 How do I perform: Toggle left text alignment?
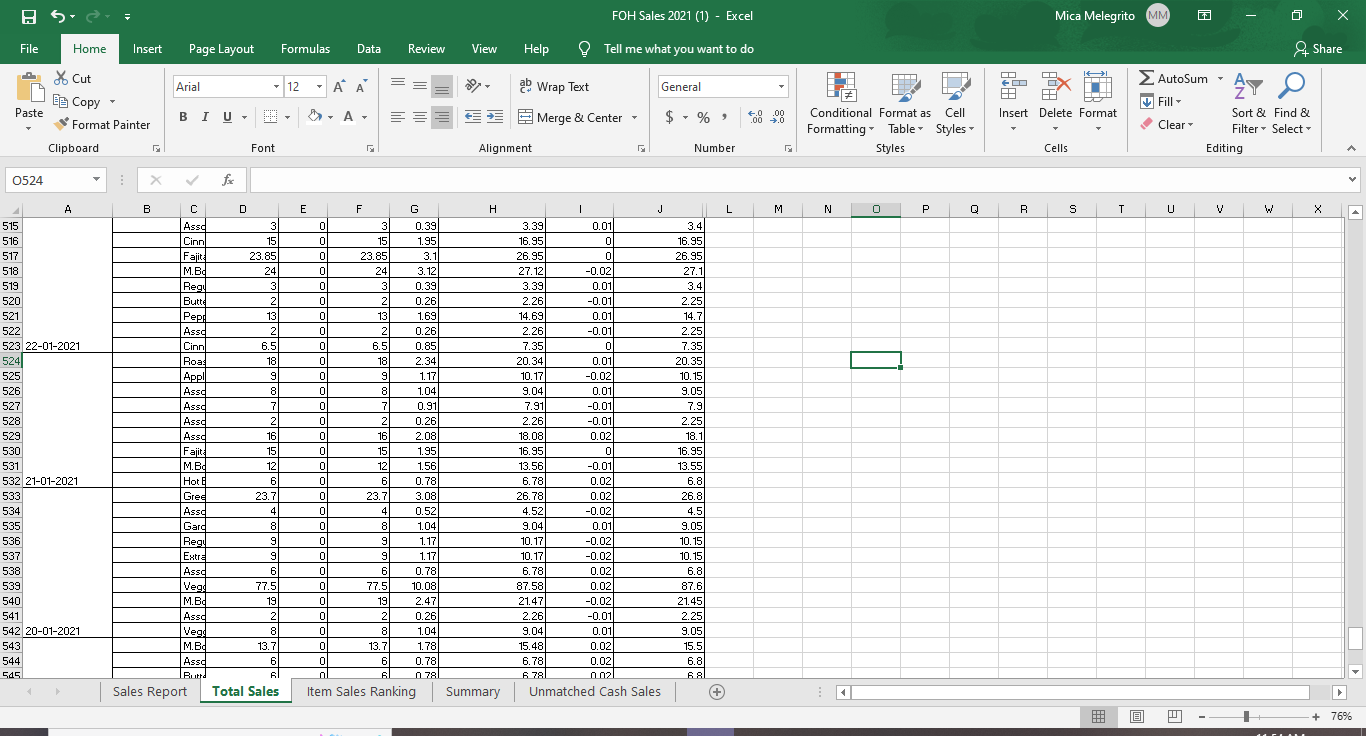(397, 118)
